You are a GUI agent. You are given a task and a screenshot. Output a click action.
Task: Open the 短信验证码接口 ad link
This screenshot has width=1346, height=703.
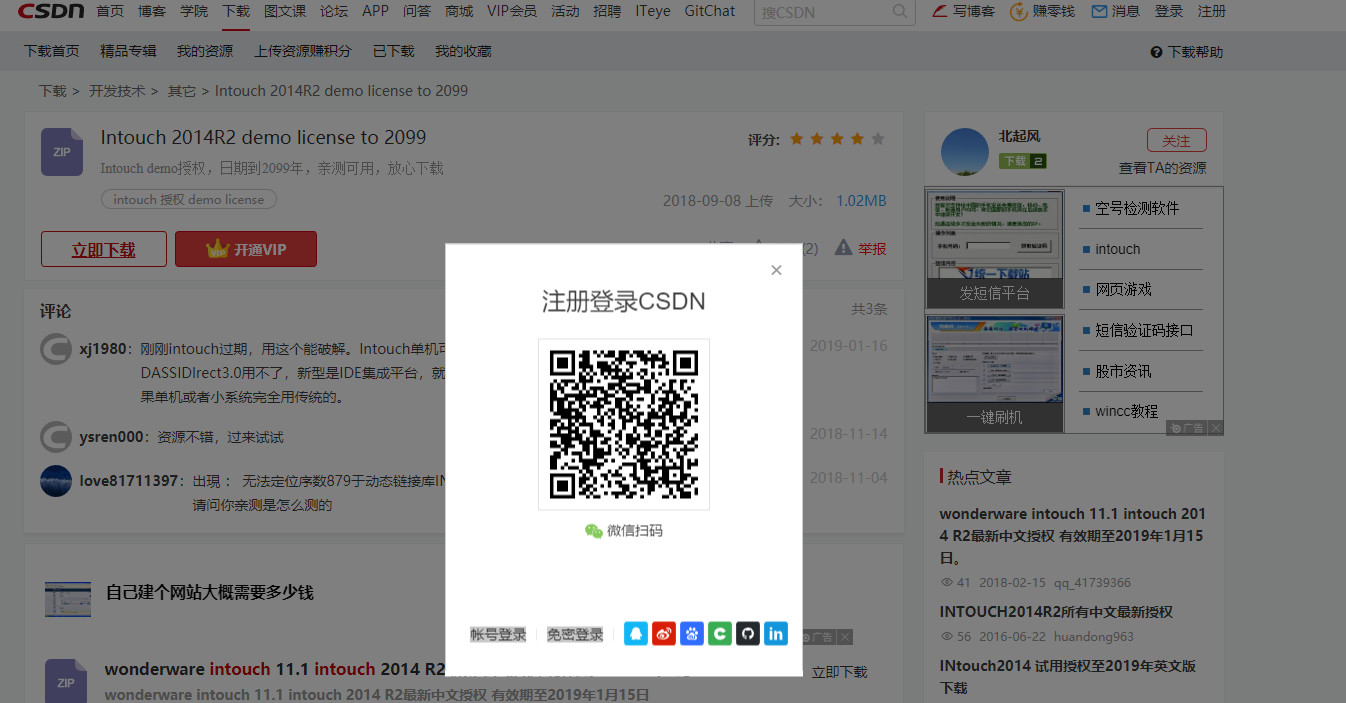coord(1144,330)
